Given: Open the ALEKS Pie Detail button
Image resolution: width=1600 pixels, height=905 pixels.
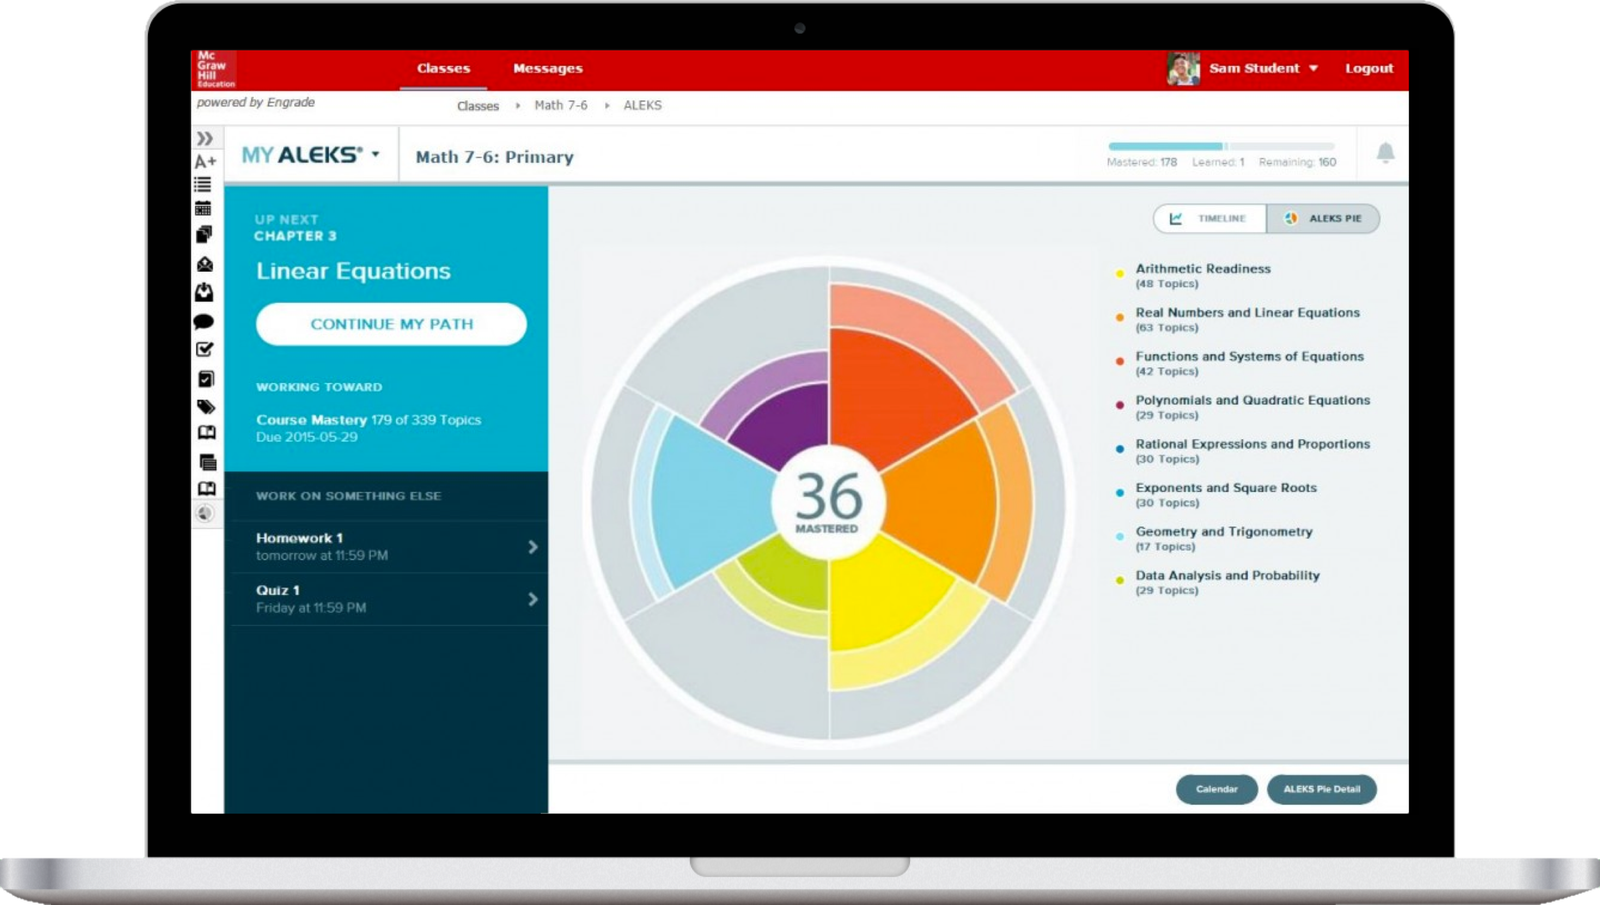Looking at the screenshot, I should [x=1322, y=789].
